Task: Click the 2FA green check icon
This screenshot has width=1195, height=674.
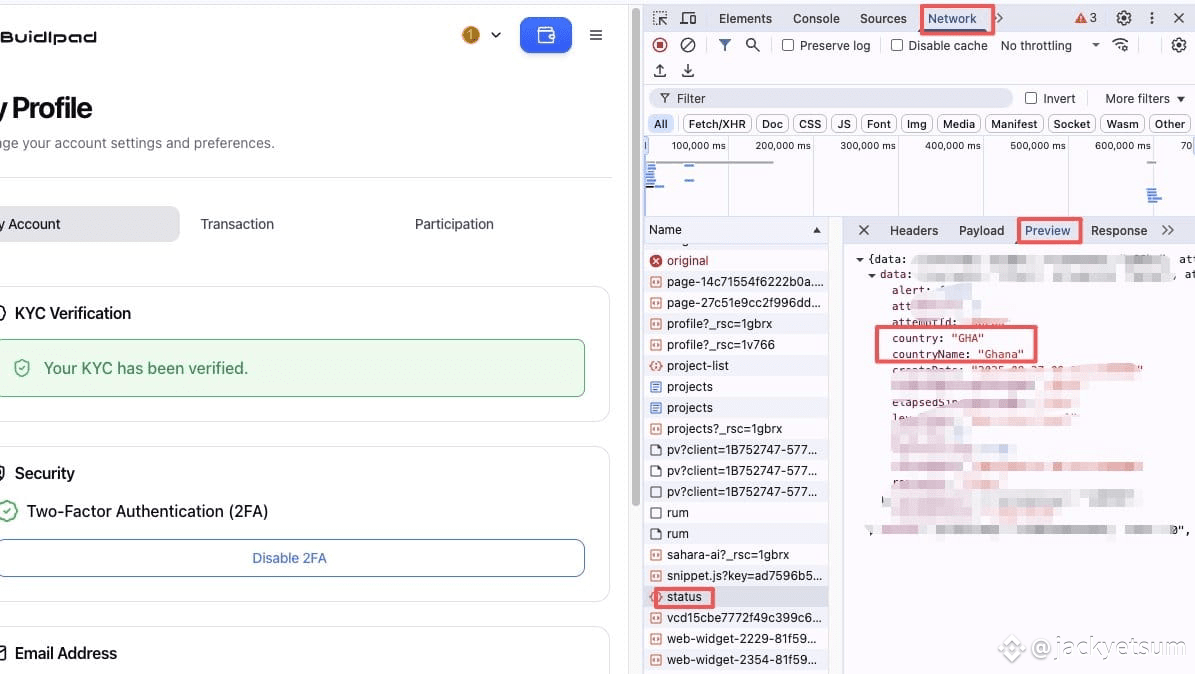Action: click(8, 511)
